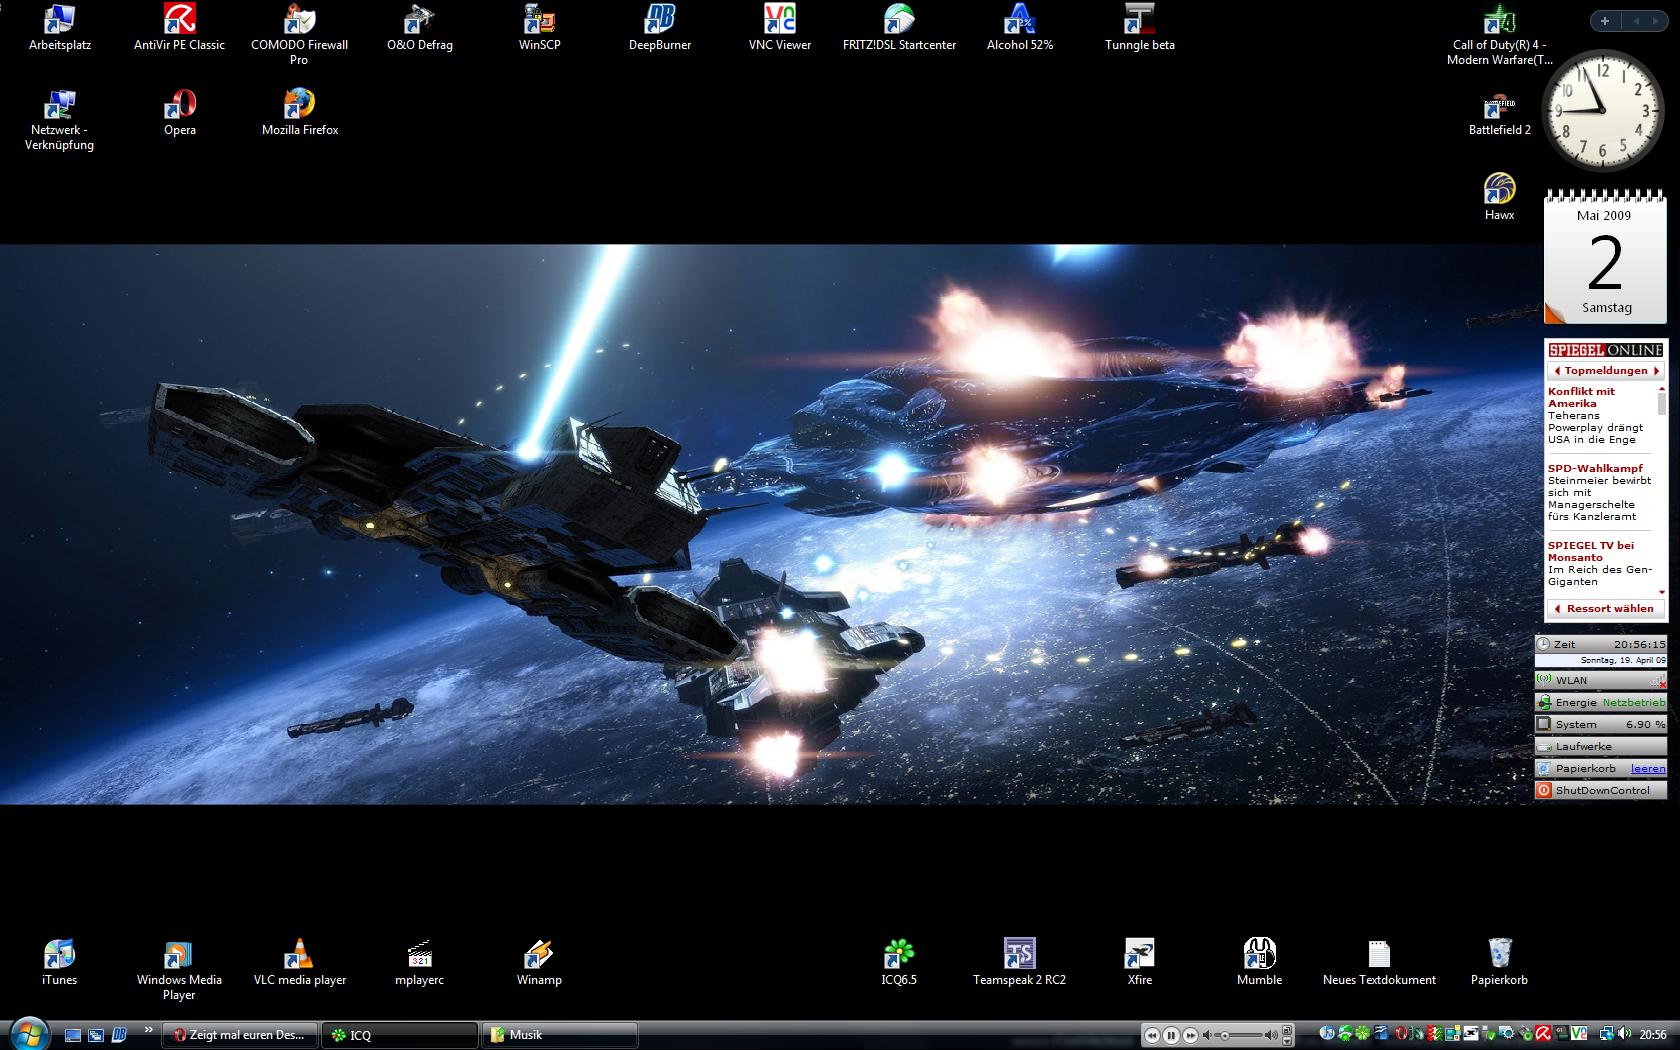1680x1050 pixels.
Task: Open the Papierkorb desktop icon
Action: click(1500, 962)
